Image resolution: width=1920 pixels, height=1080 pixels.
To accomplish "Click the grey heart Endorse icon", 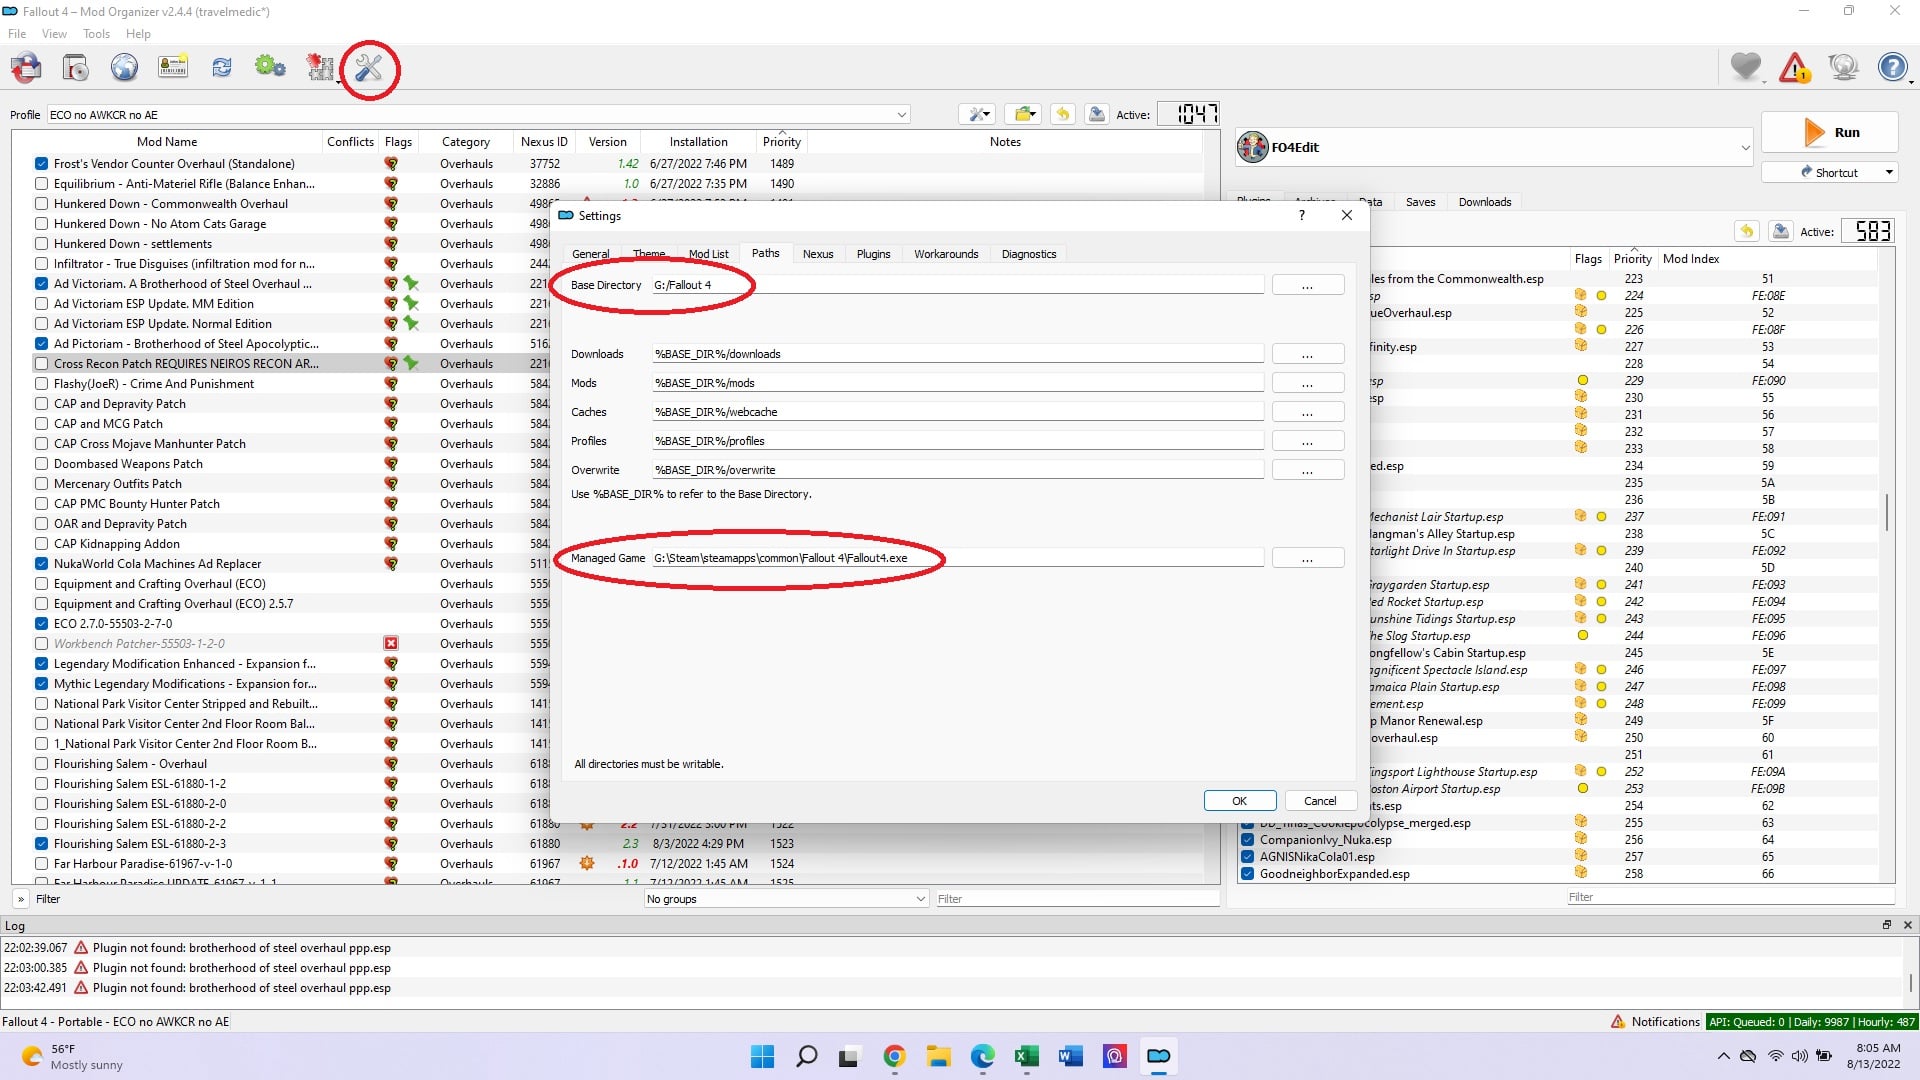I will (1746, 68).
